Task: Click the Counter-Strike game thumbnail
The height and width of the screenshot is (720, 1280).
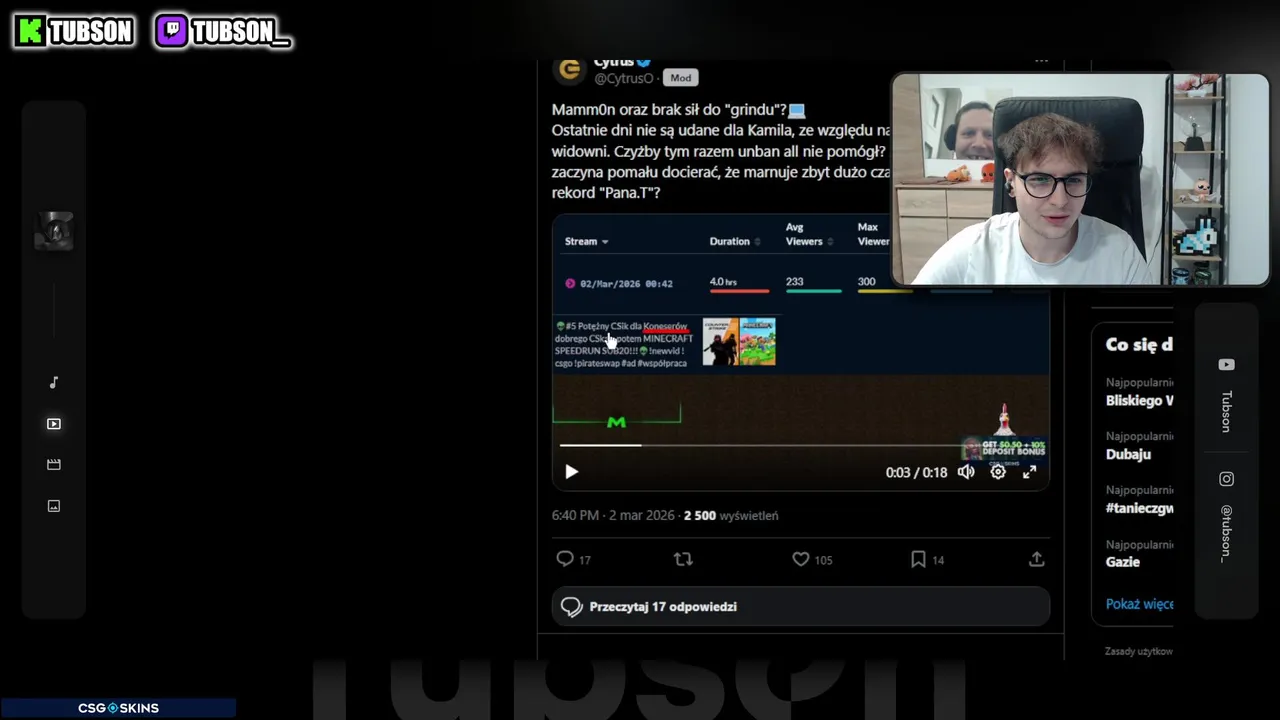Action: pyautogui.click(x=720, y=341)
